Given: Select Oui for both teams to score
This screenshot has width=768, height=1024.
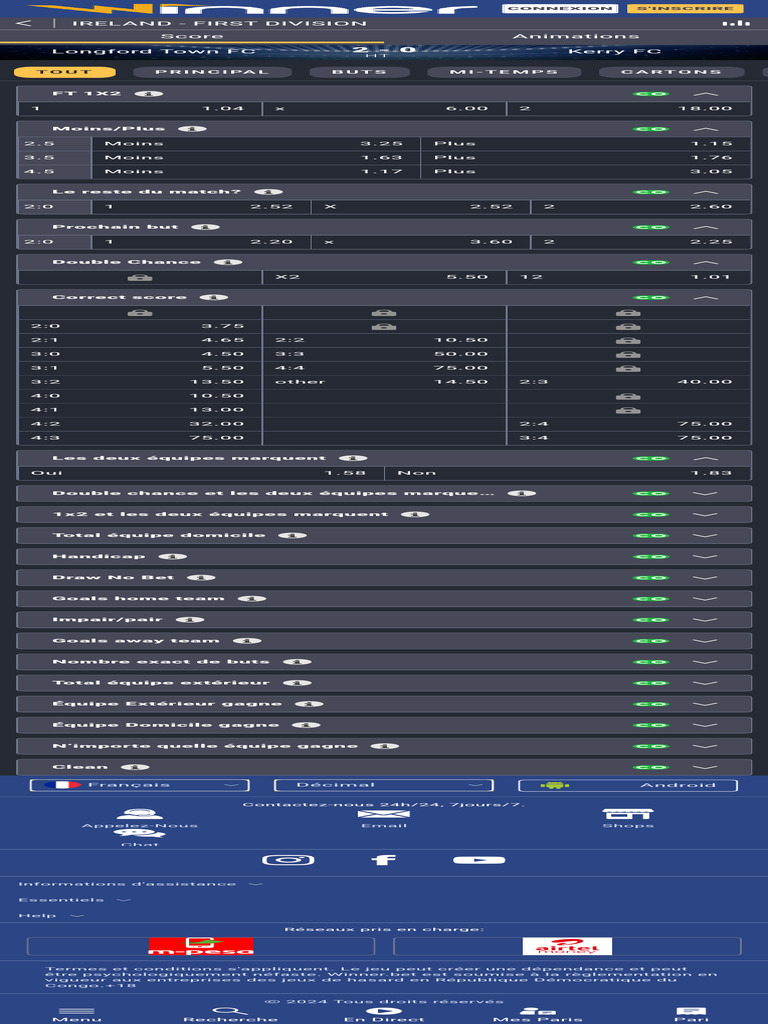Looking at the screenshot, I should 201,473.
